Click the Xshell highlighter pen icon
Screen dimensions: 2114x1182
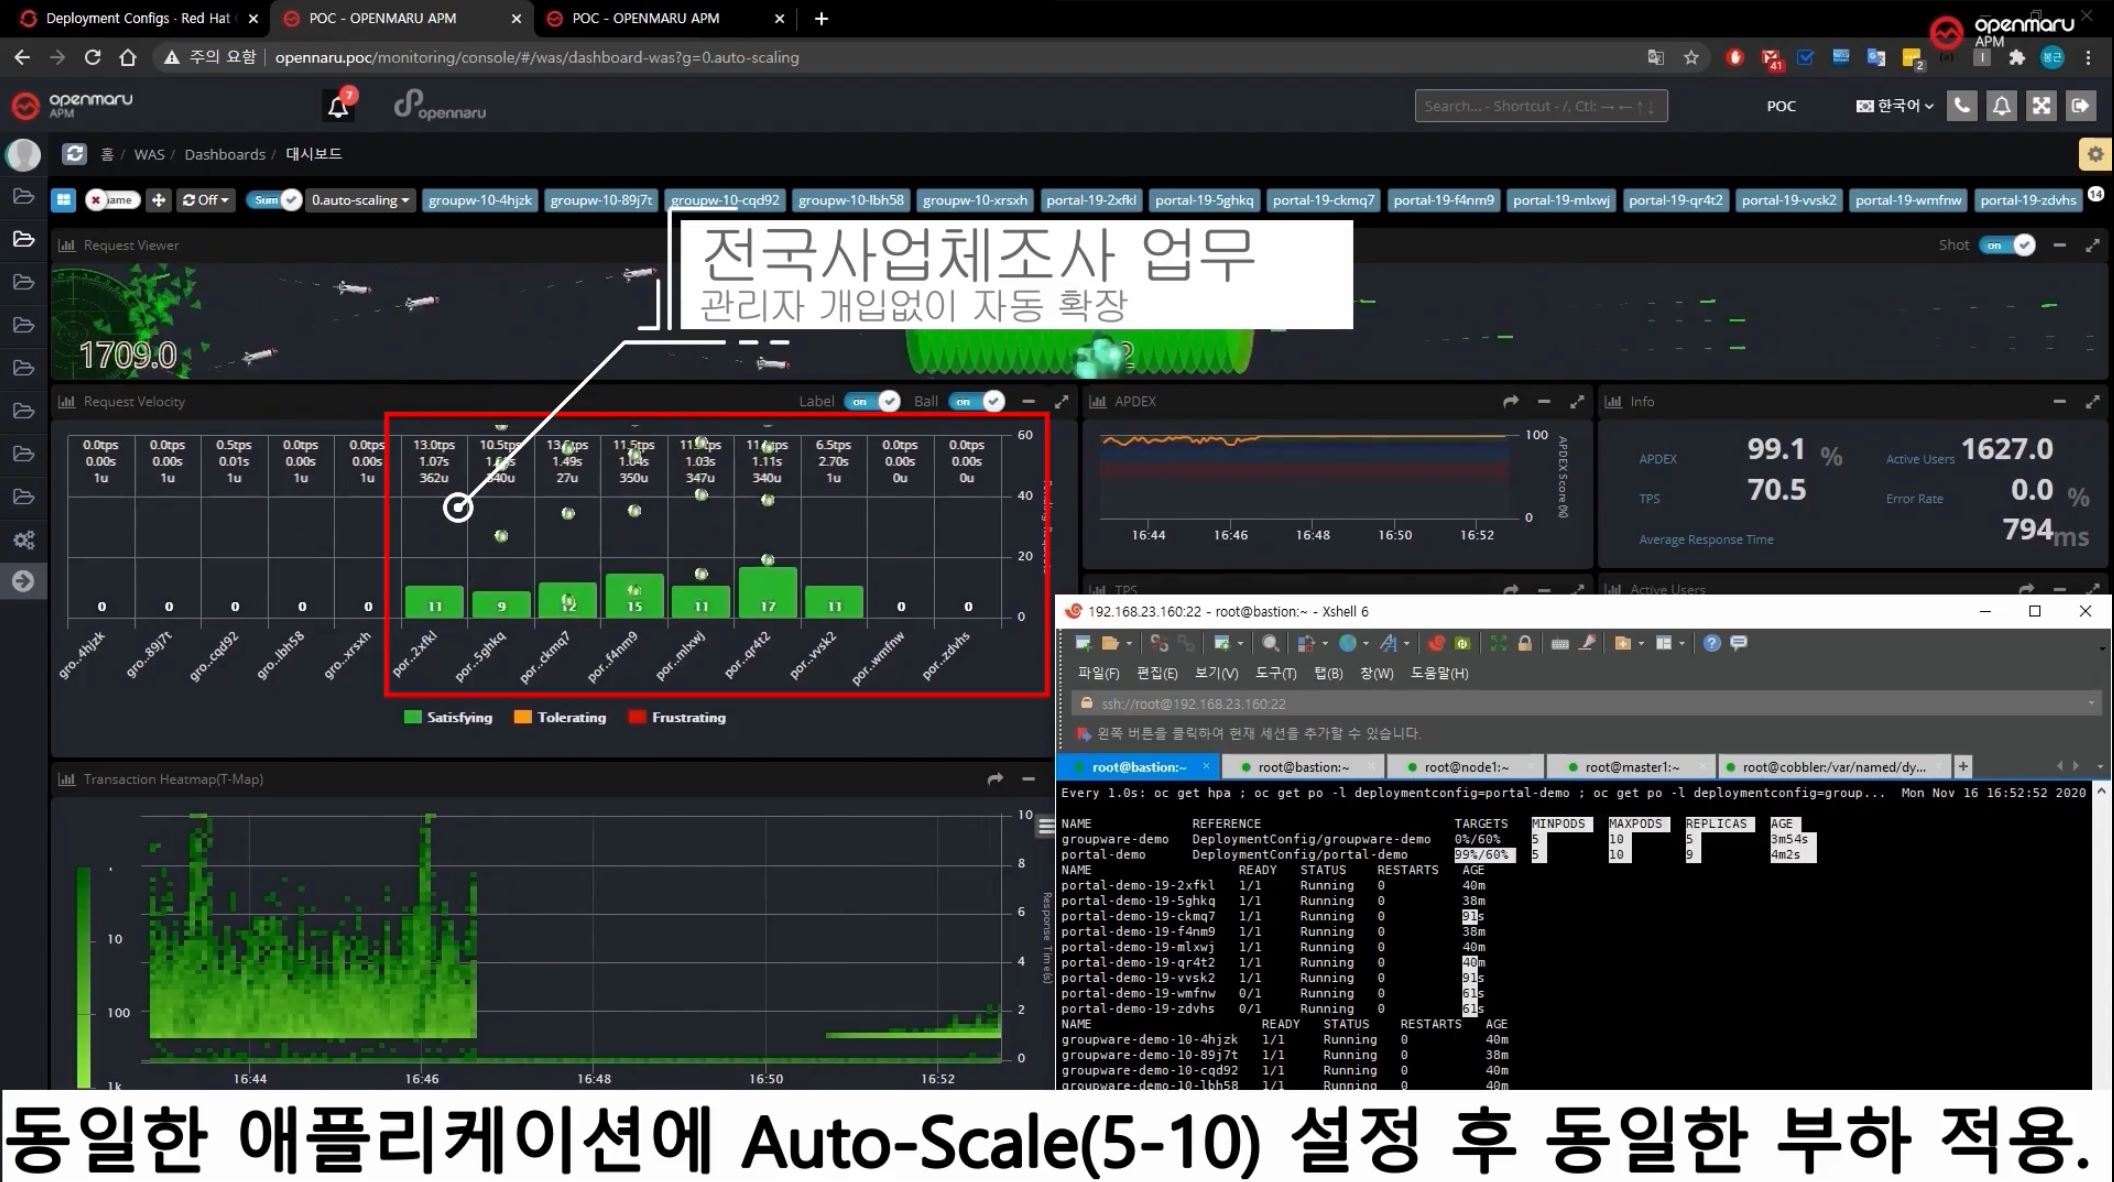(1587, 643)
